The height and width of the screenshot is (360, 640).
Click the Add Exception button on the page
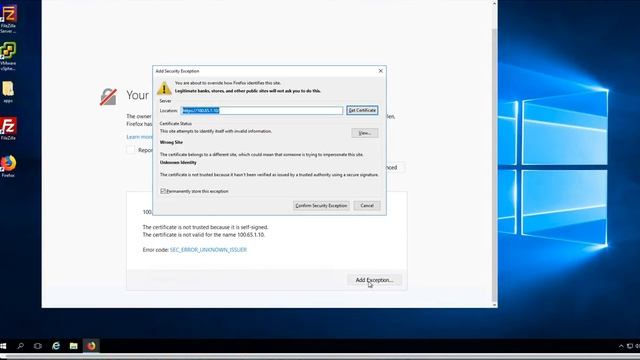point(374,280)
